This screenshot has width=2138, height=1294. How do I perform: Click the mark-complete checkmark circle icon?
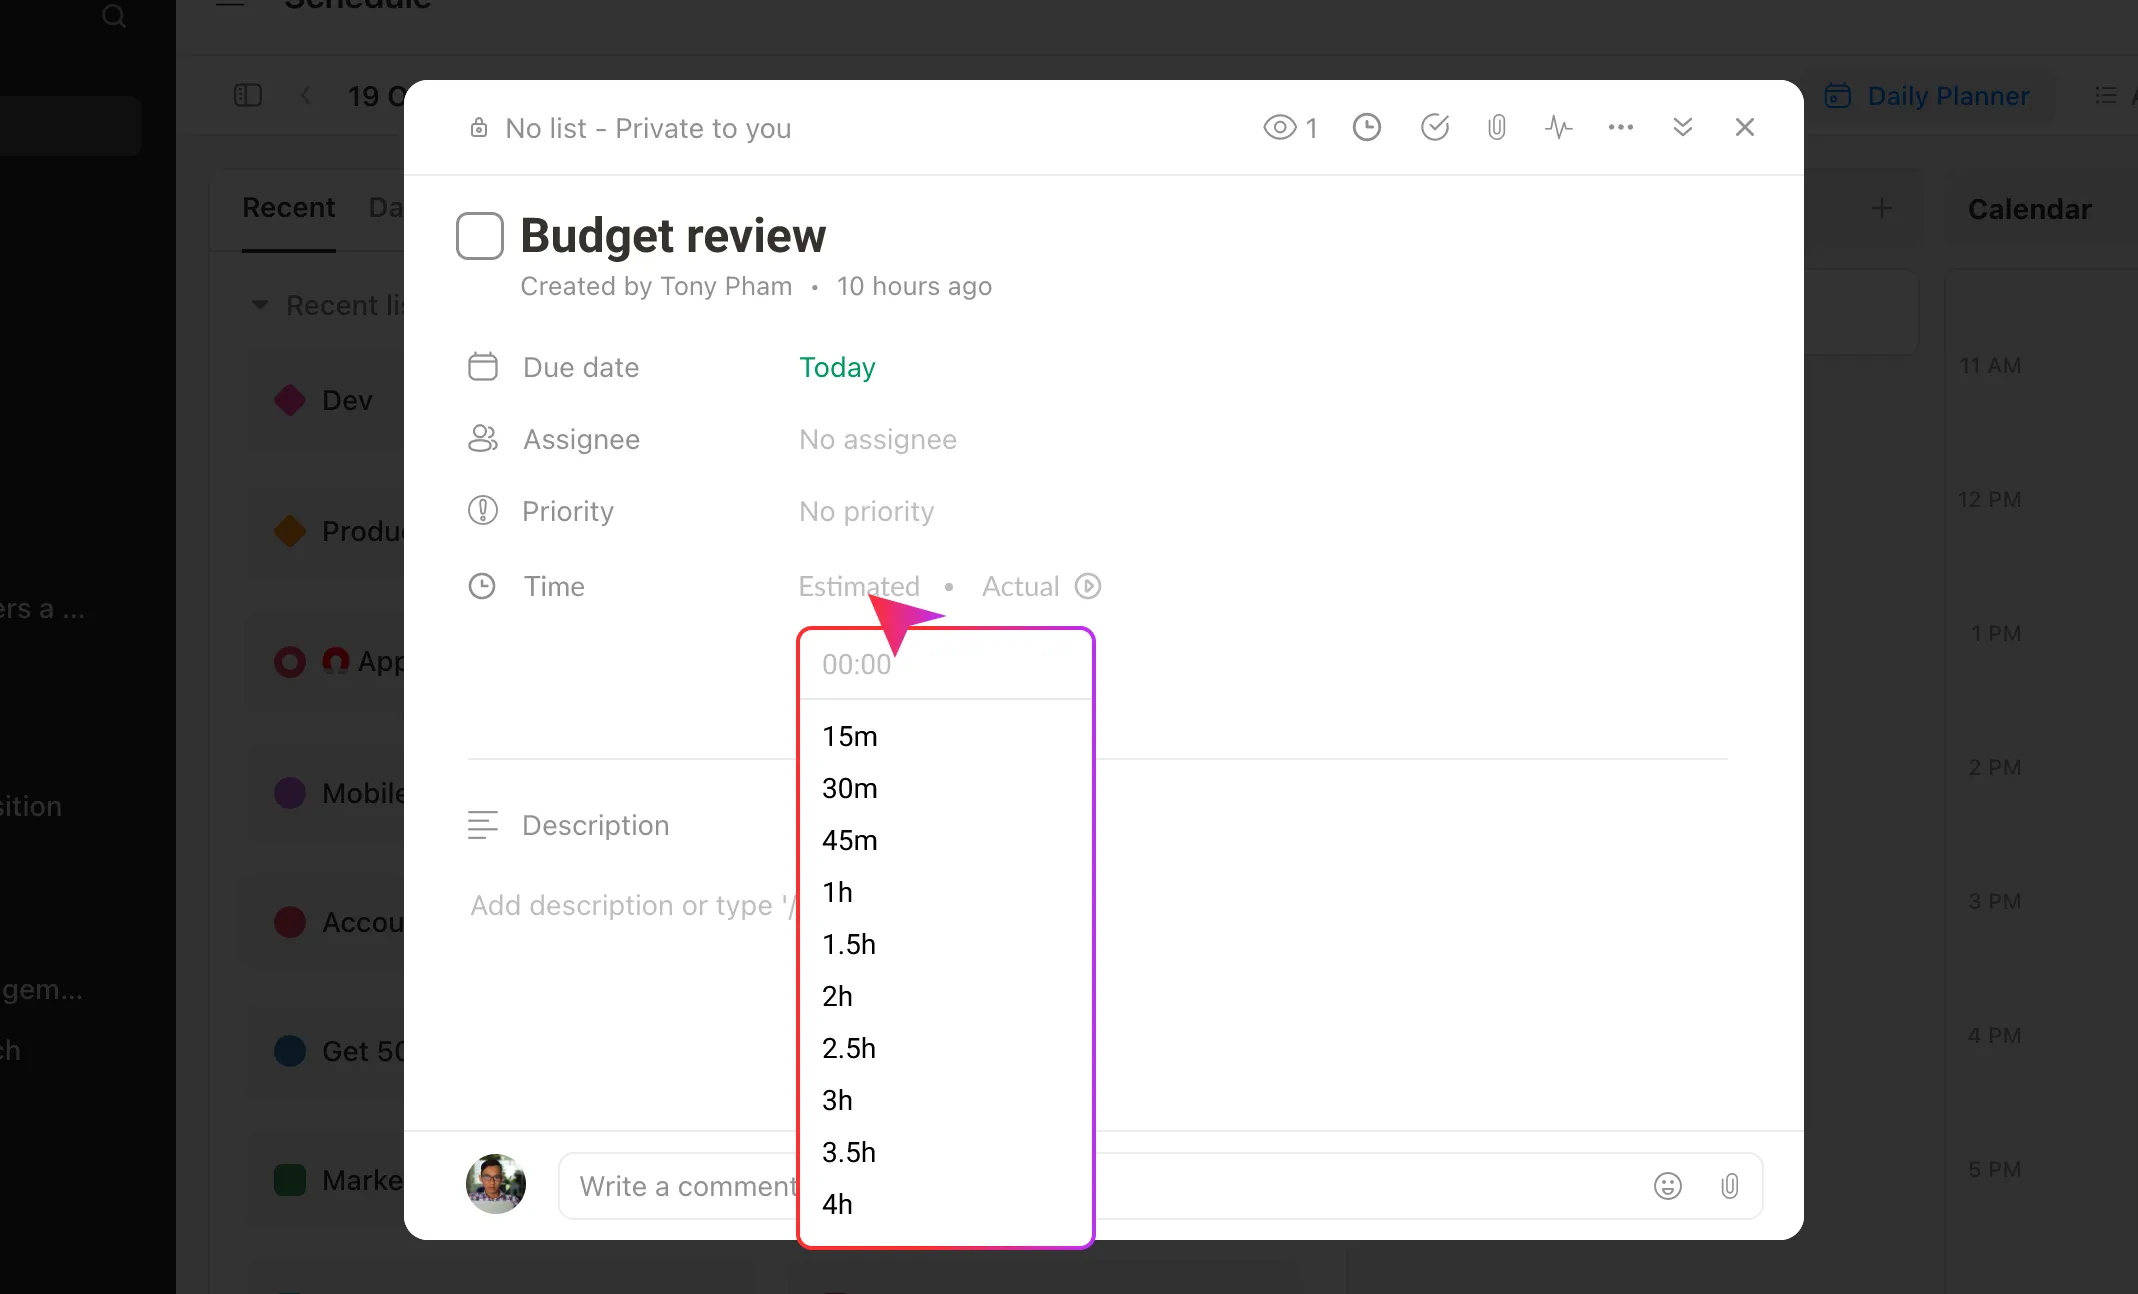coord(1434,128)
